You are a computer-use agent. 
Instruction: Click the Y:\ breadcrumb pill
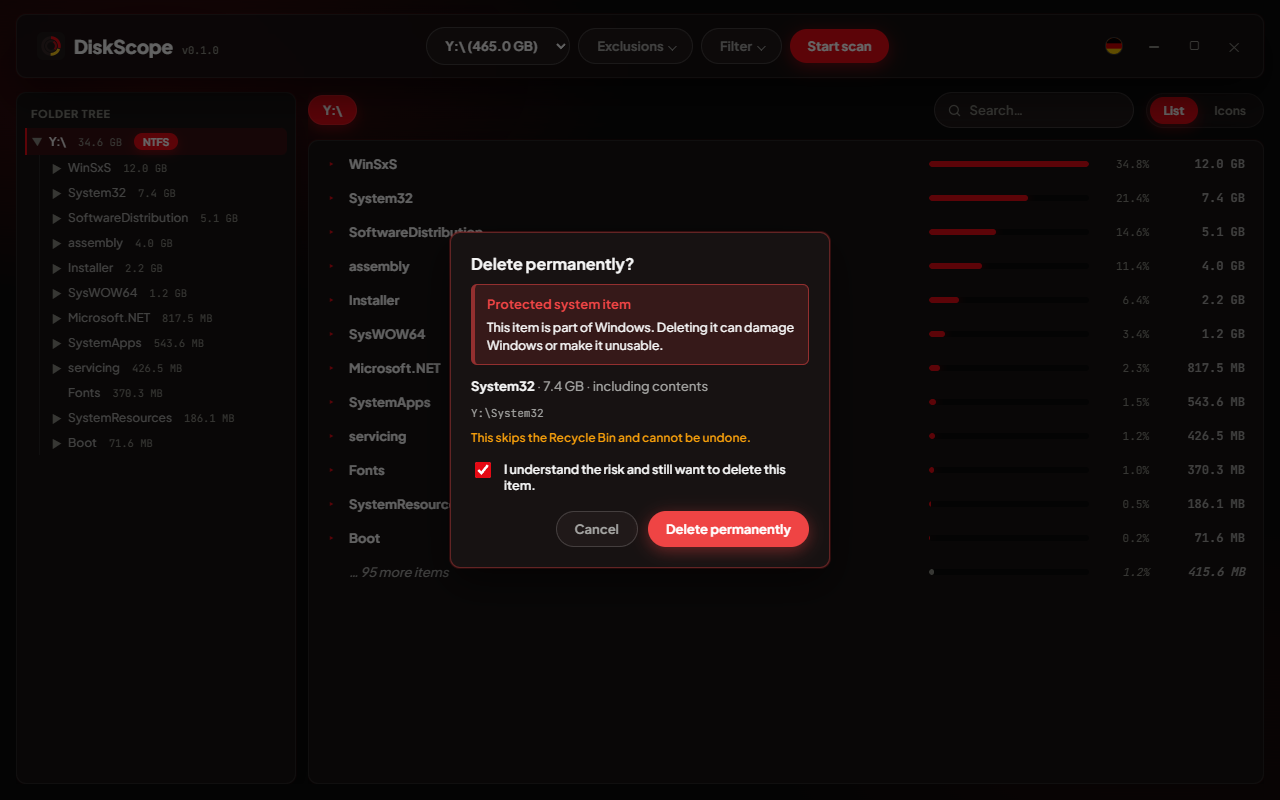pos(332,111)
